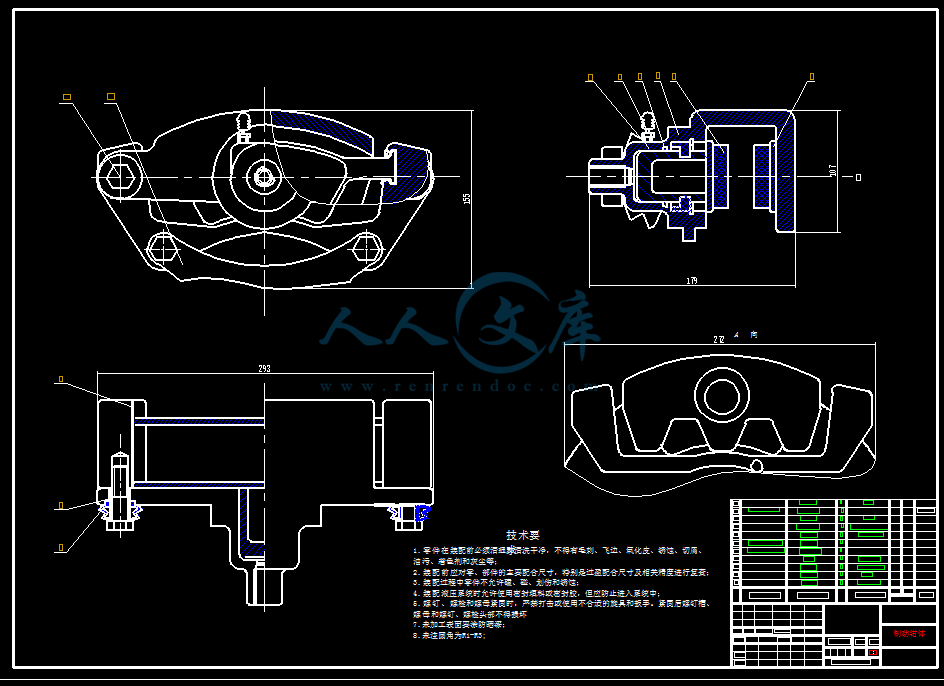Screen dimensions: 944x686
Task: Click the watermark logo in the drawing center
Action: click(498, 322)
